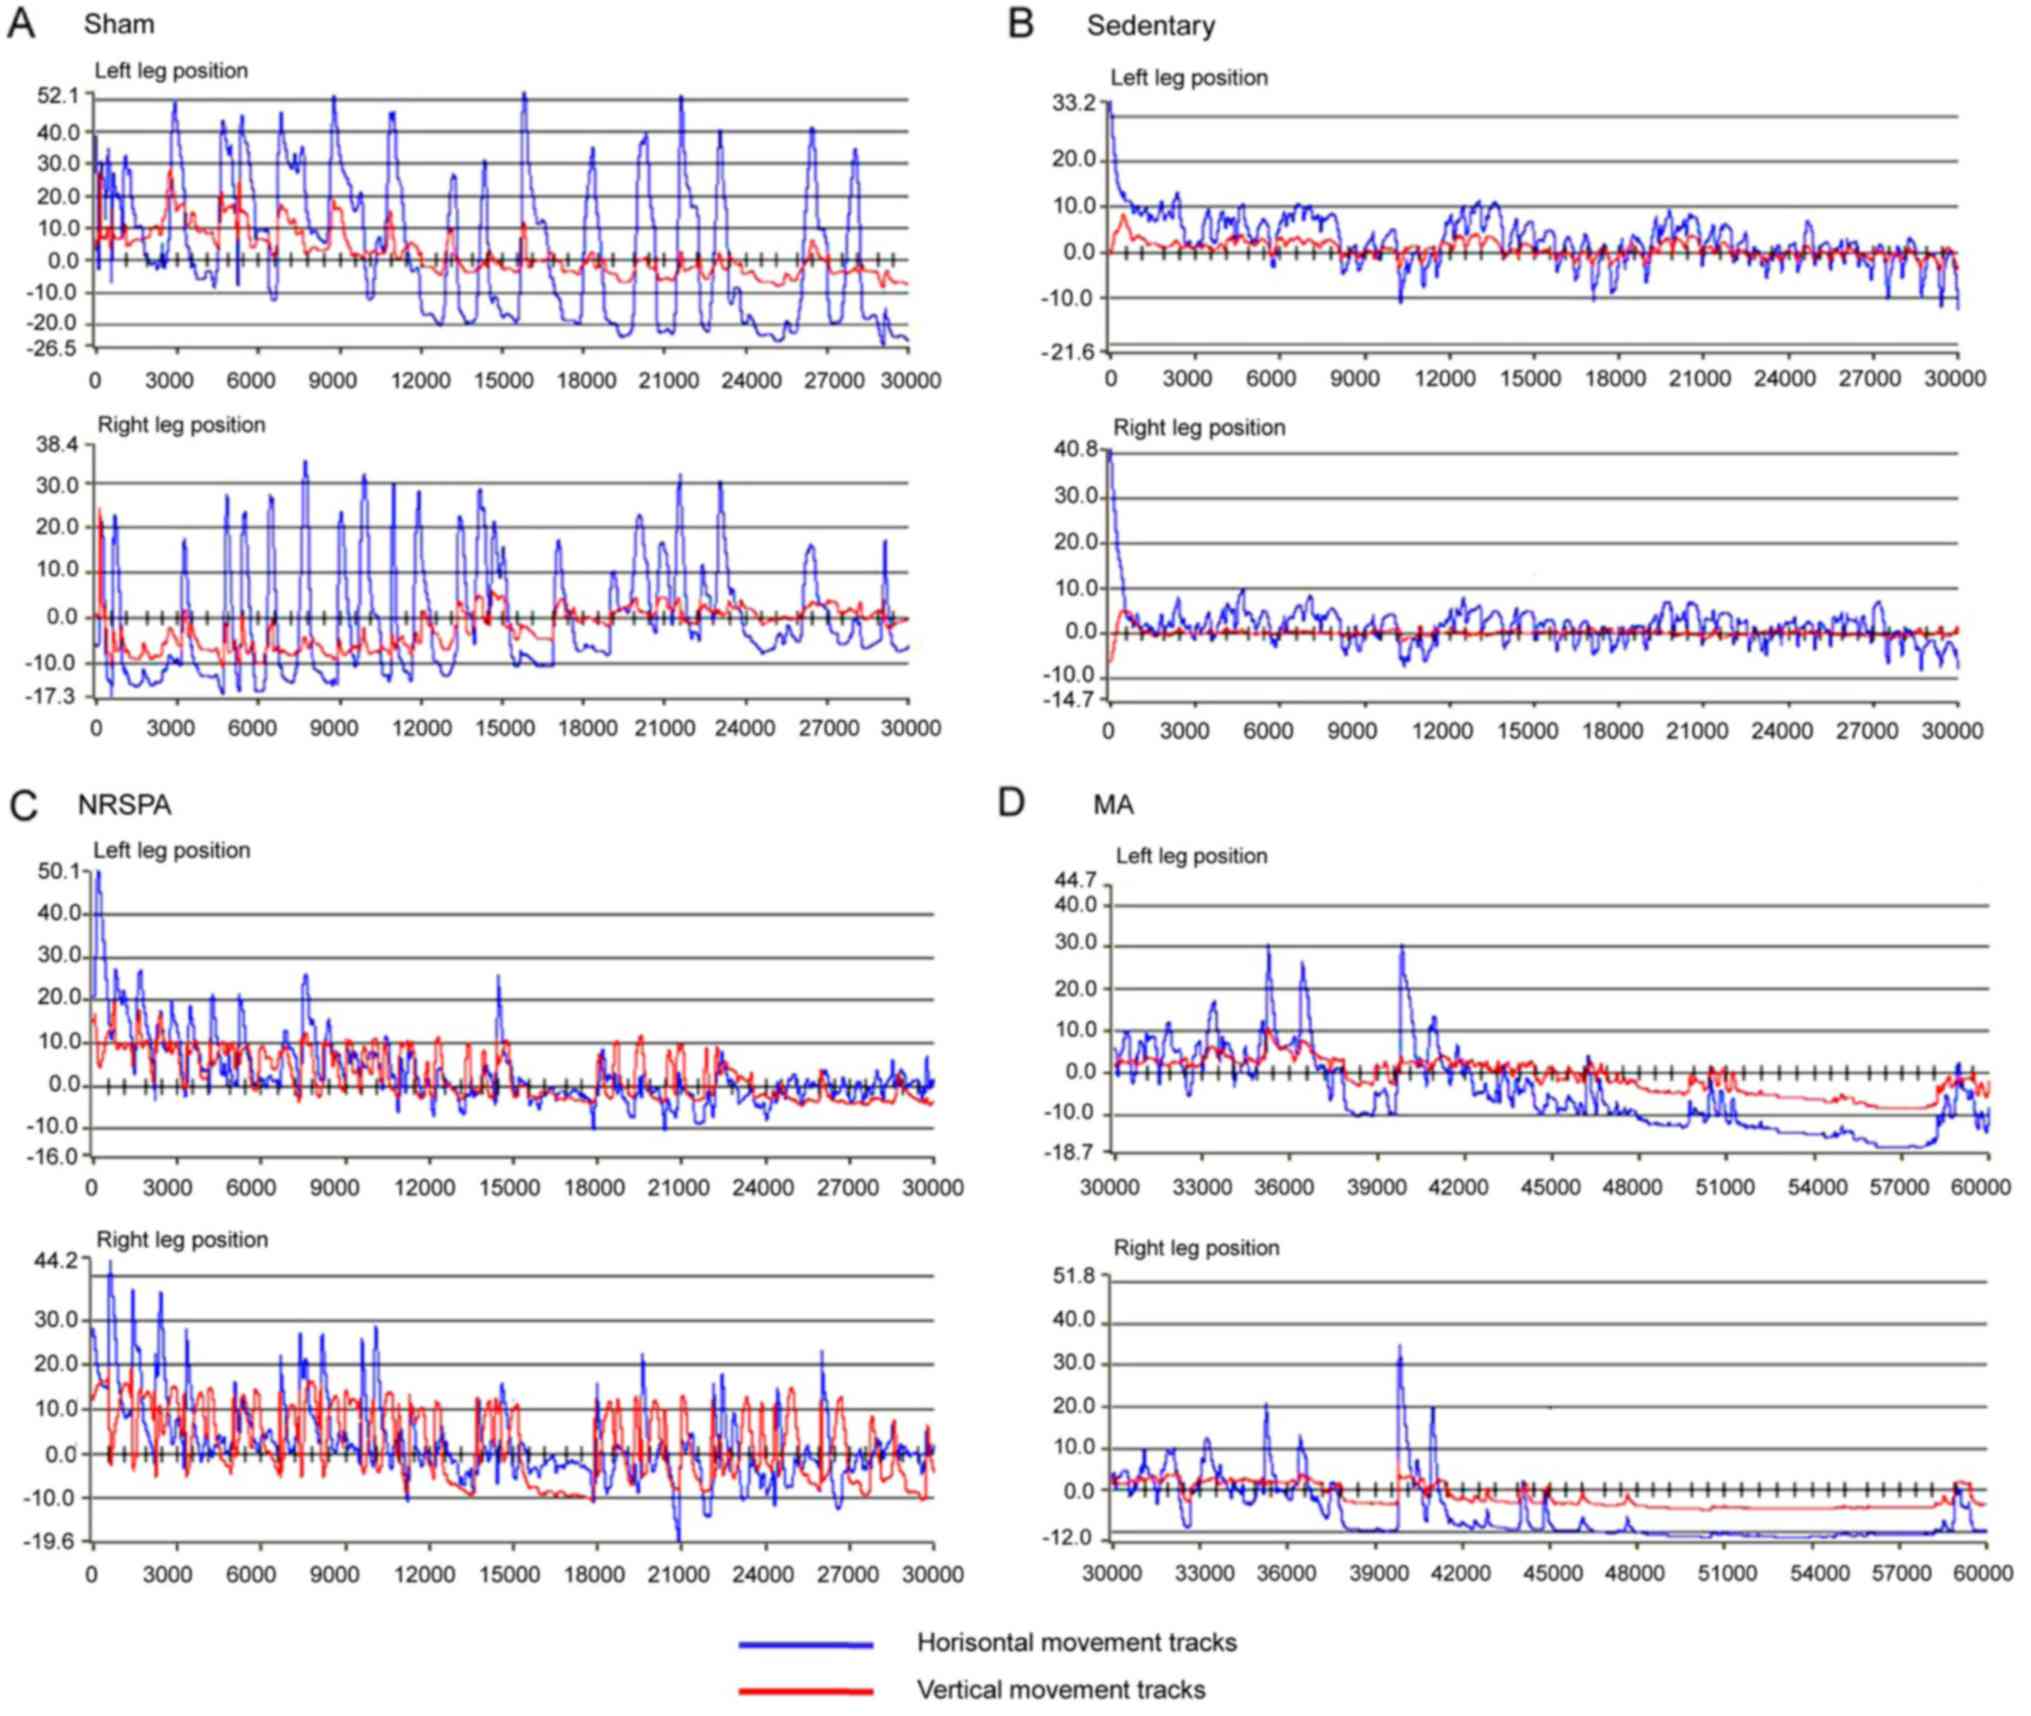Click the panel D letter label

click(x=1011, y=802)
